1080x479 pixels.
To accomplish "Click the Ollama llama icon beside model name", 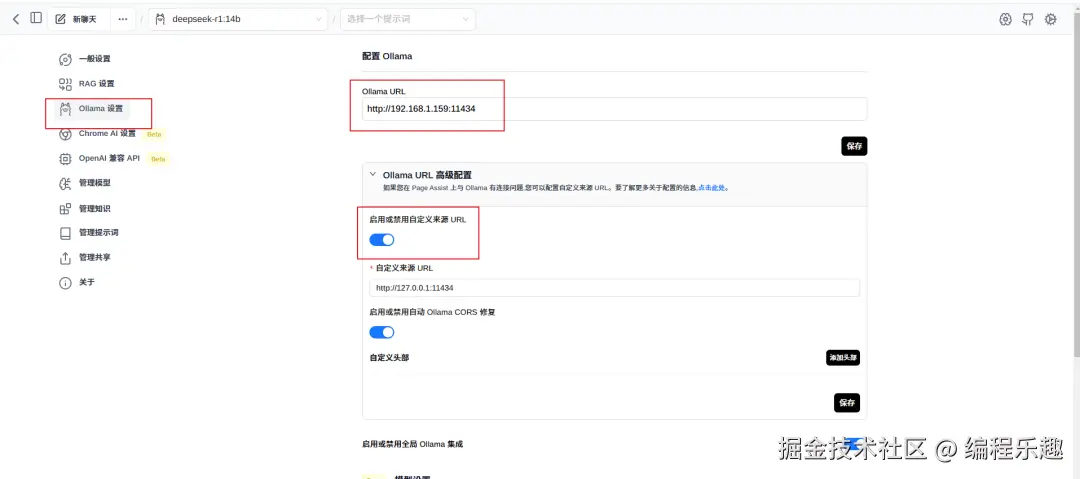I will (160, 19).
